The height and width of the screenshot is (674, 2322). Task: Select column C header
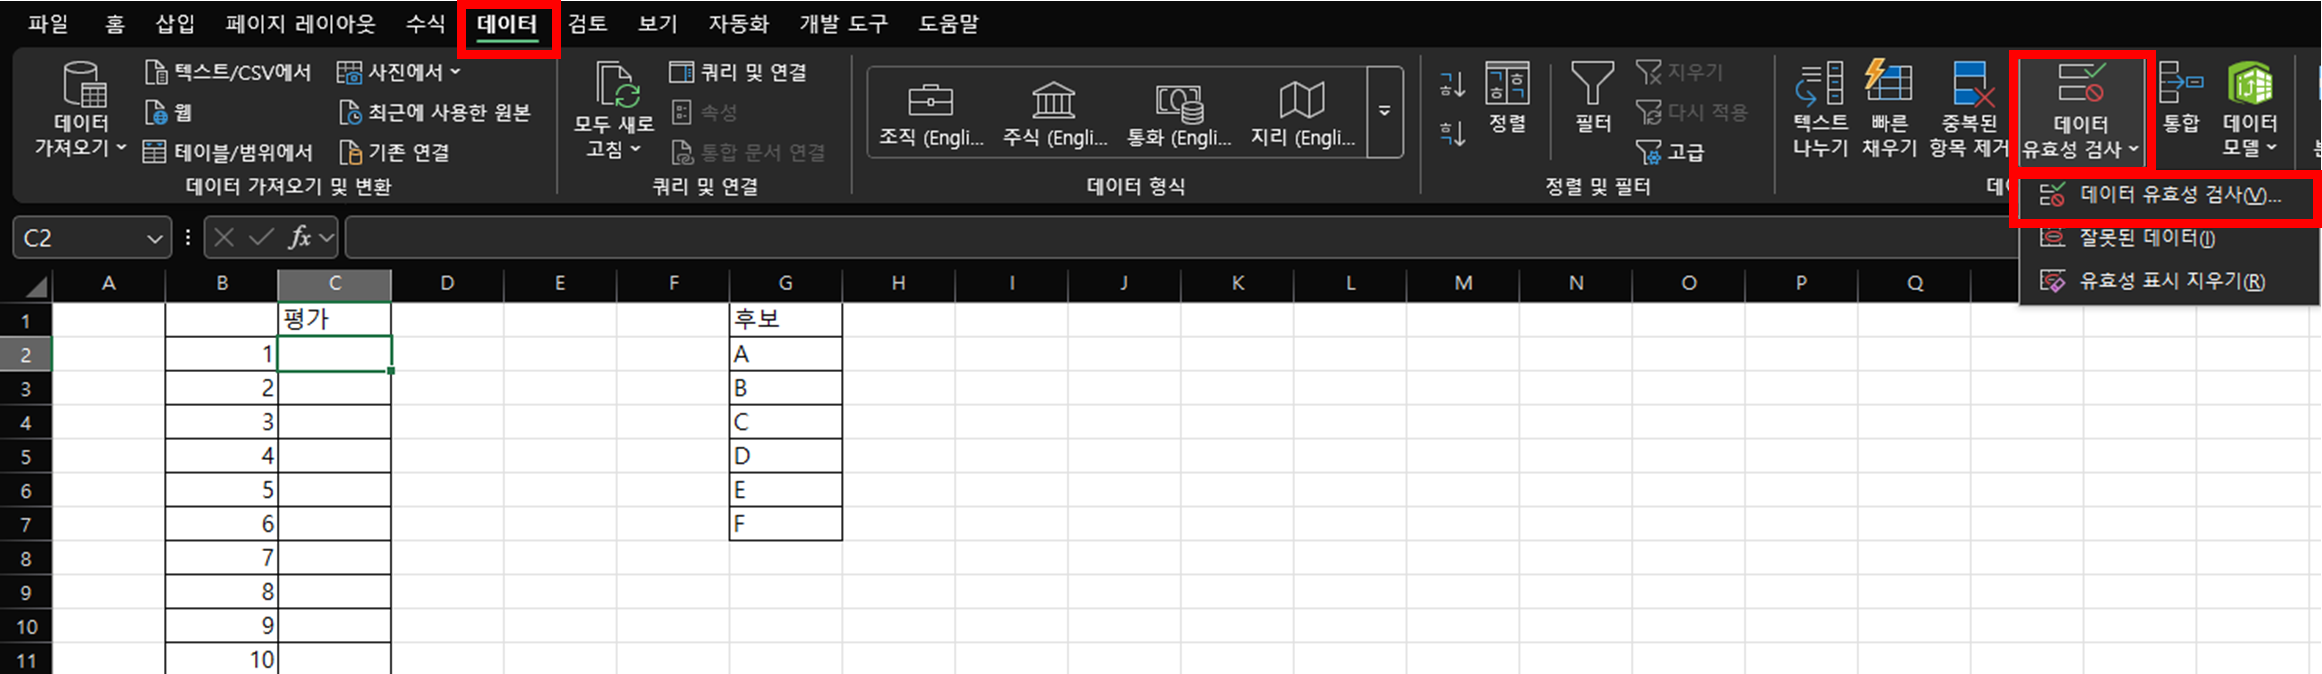coord(334,283)
